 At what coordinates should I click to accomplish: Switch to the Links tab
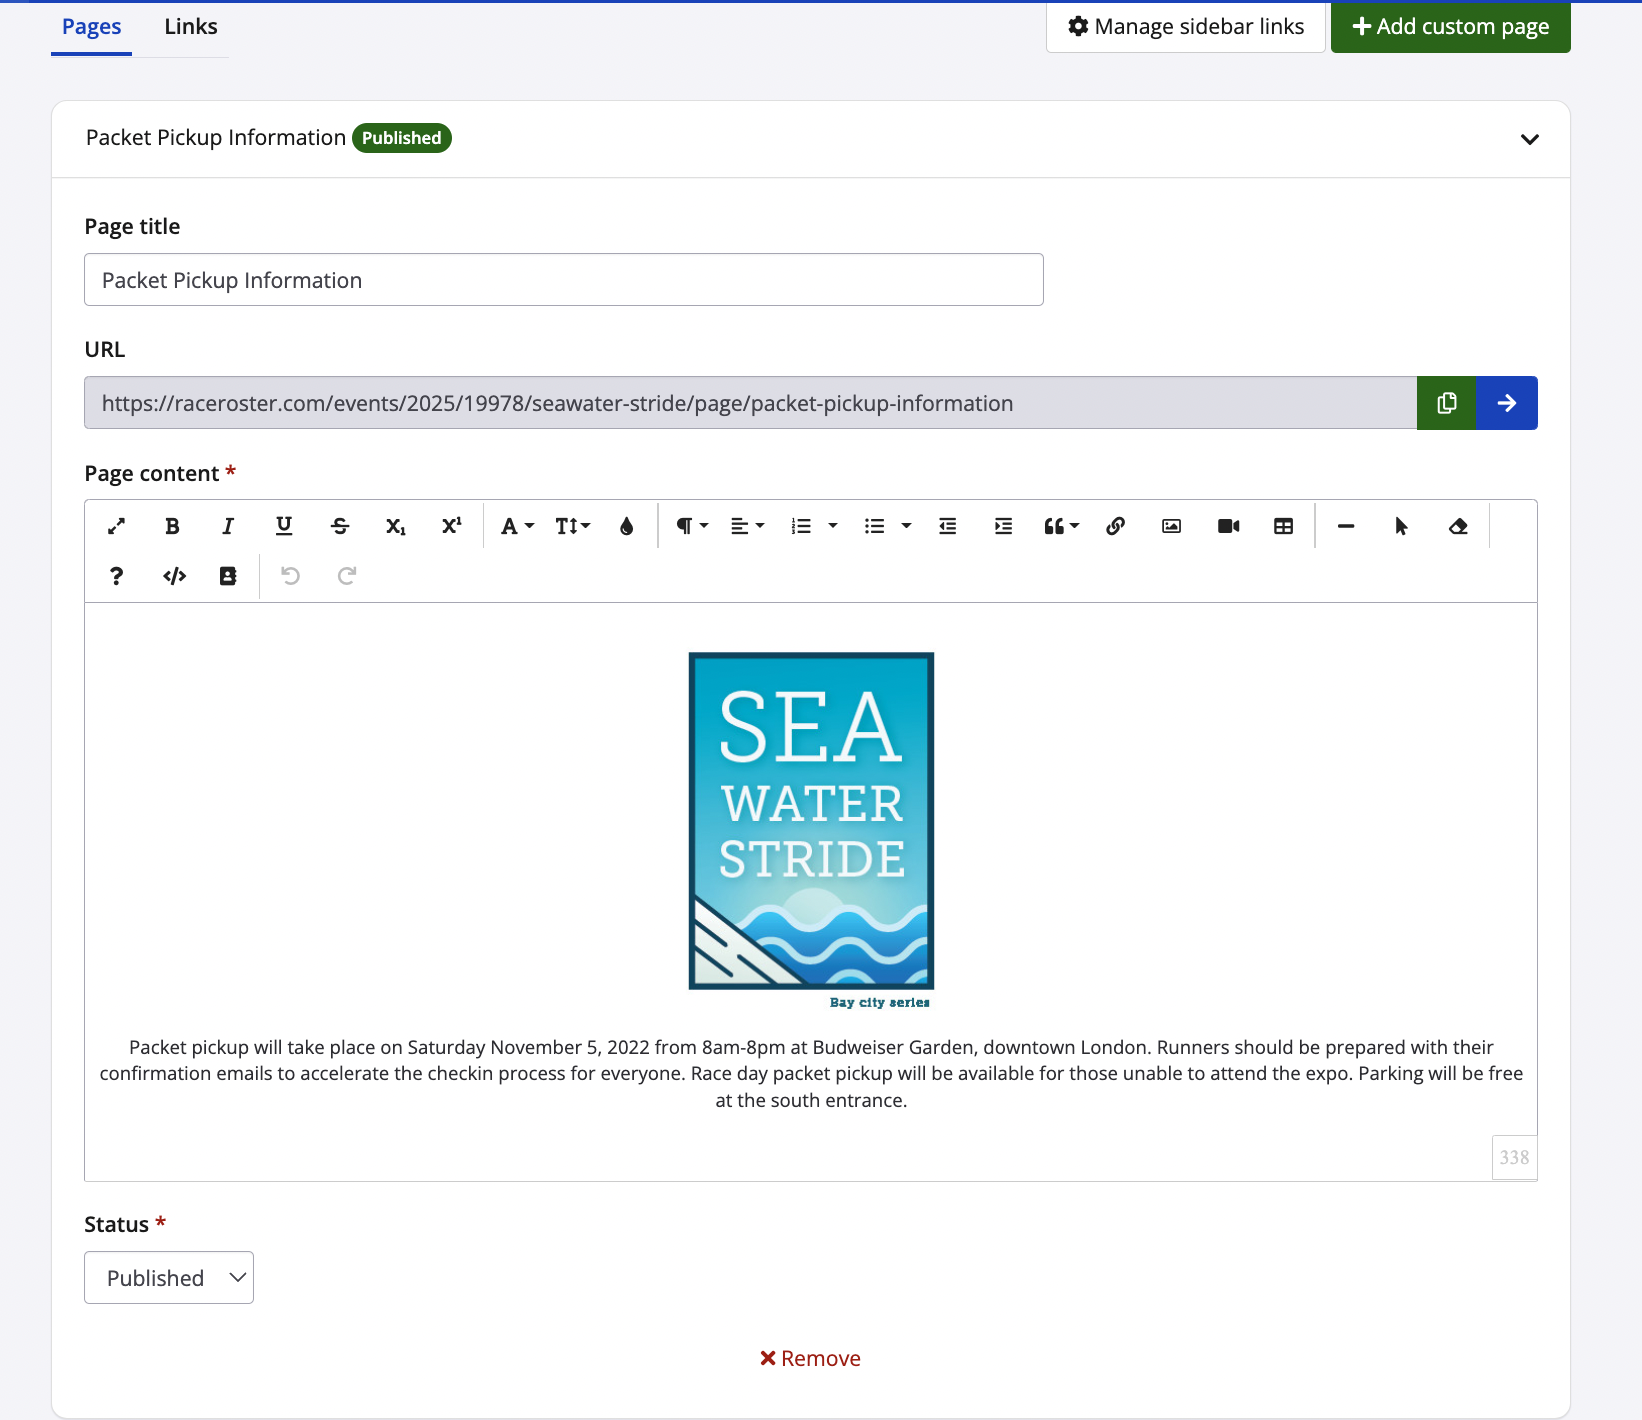191,27
